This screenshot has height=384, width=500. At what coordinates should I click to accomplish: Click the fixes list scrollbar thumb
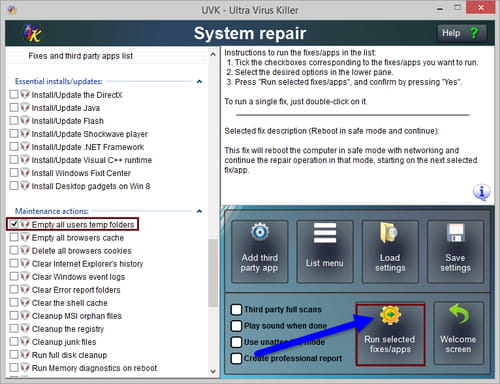(213, 273)
